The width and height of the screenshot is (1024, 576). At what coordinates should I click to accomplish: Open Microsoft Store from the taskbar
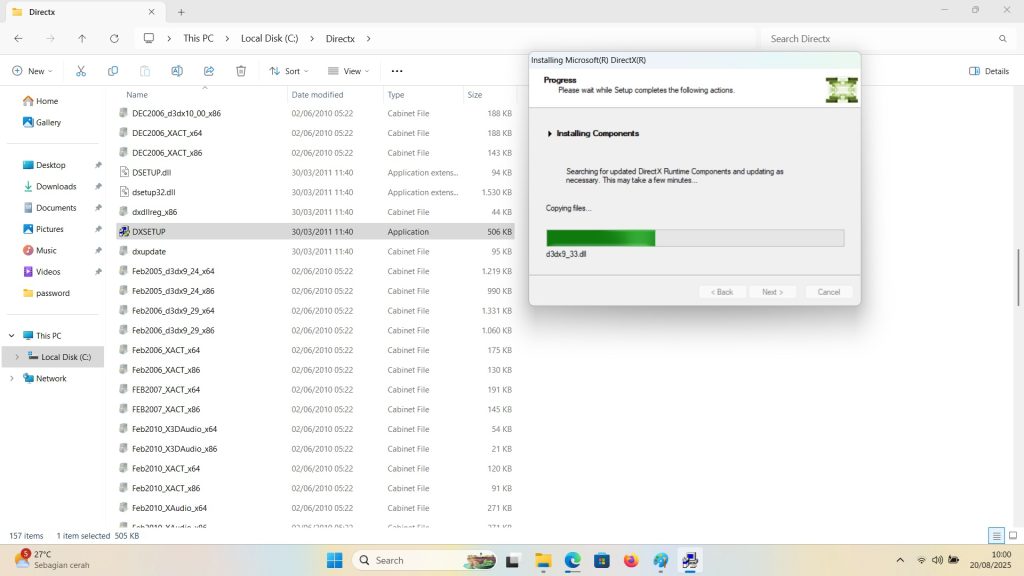pos(601,560)
